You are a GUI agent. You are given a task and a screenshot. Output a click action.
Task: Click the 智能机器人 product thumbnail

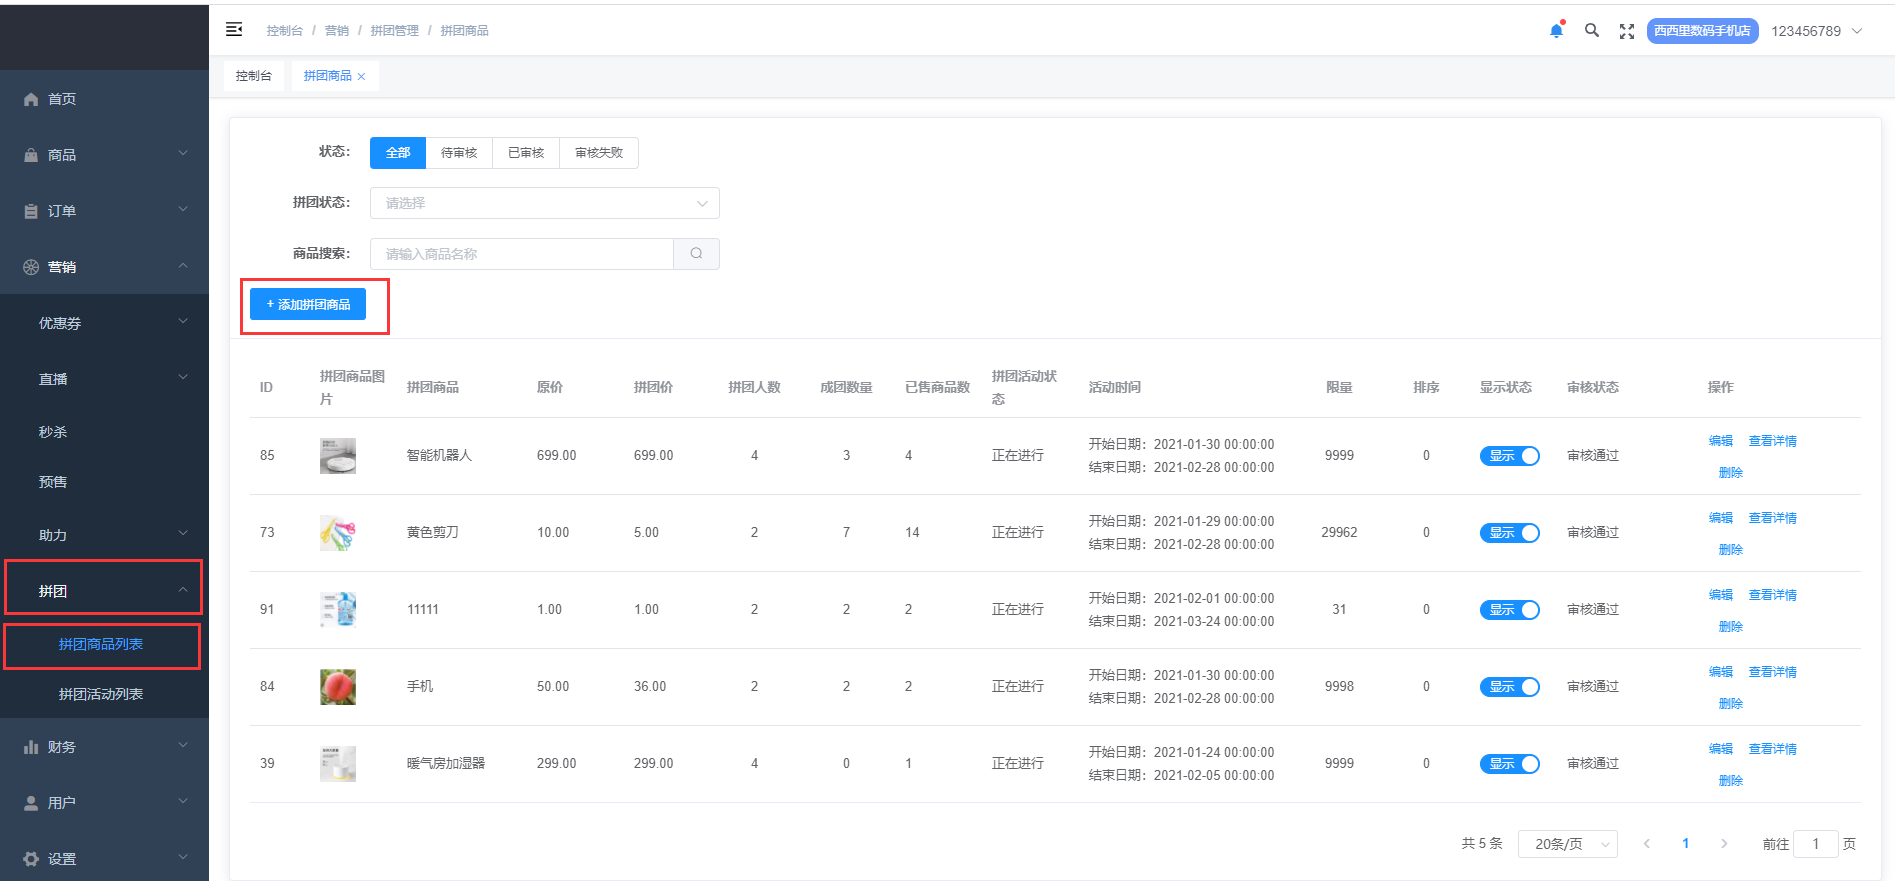pos(338,456)
